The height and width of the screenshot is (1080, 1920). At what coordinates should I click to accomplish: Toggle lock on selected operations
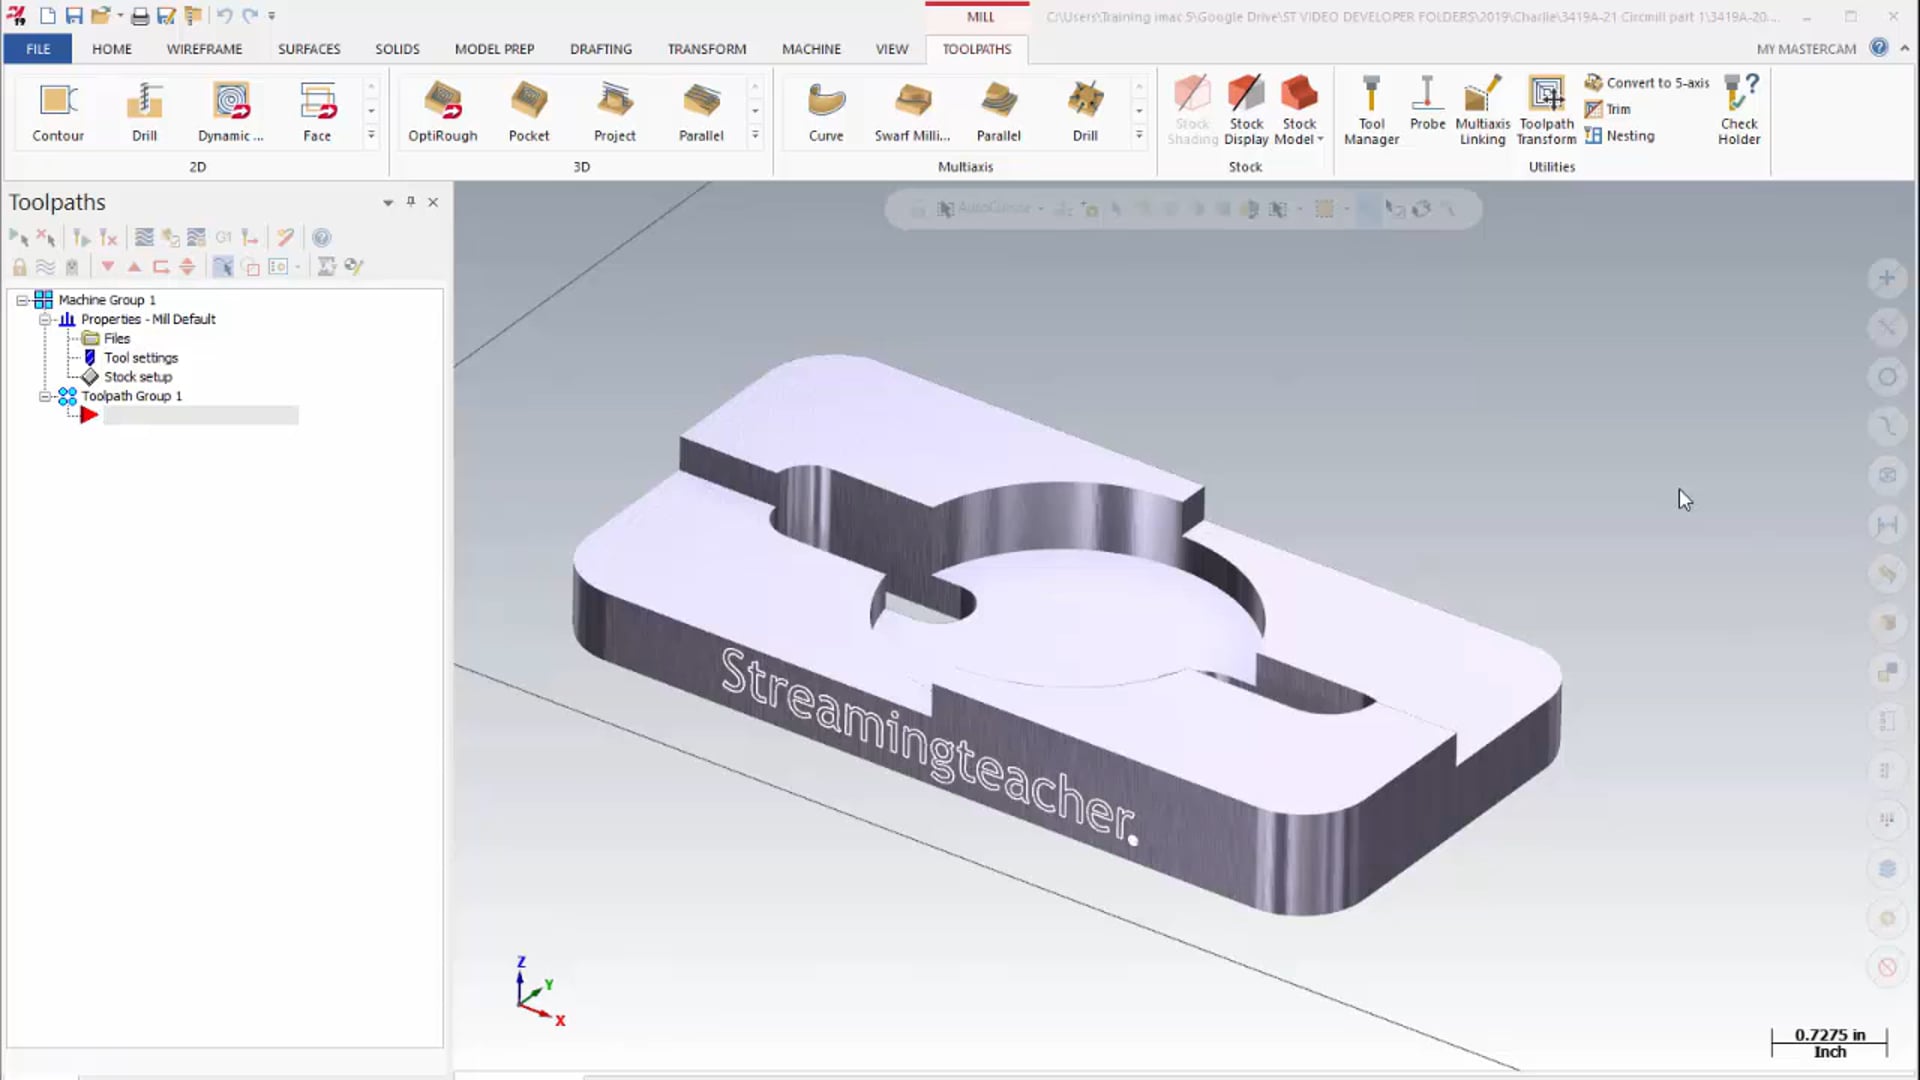19,267
